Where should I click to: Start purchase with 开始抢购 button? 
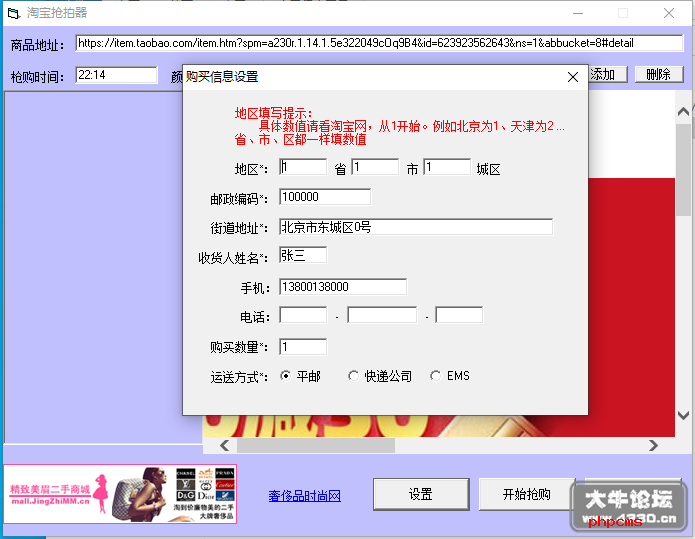tap(527, 494)
